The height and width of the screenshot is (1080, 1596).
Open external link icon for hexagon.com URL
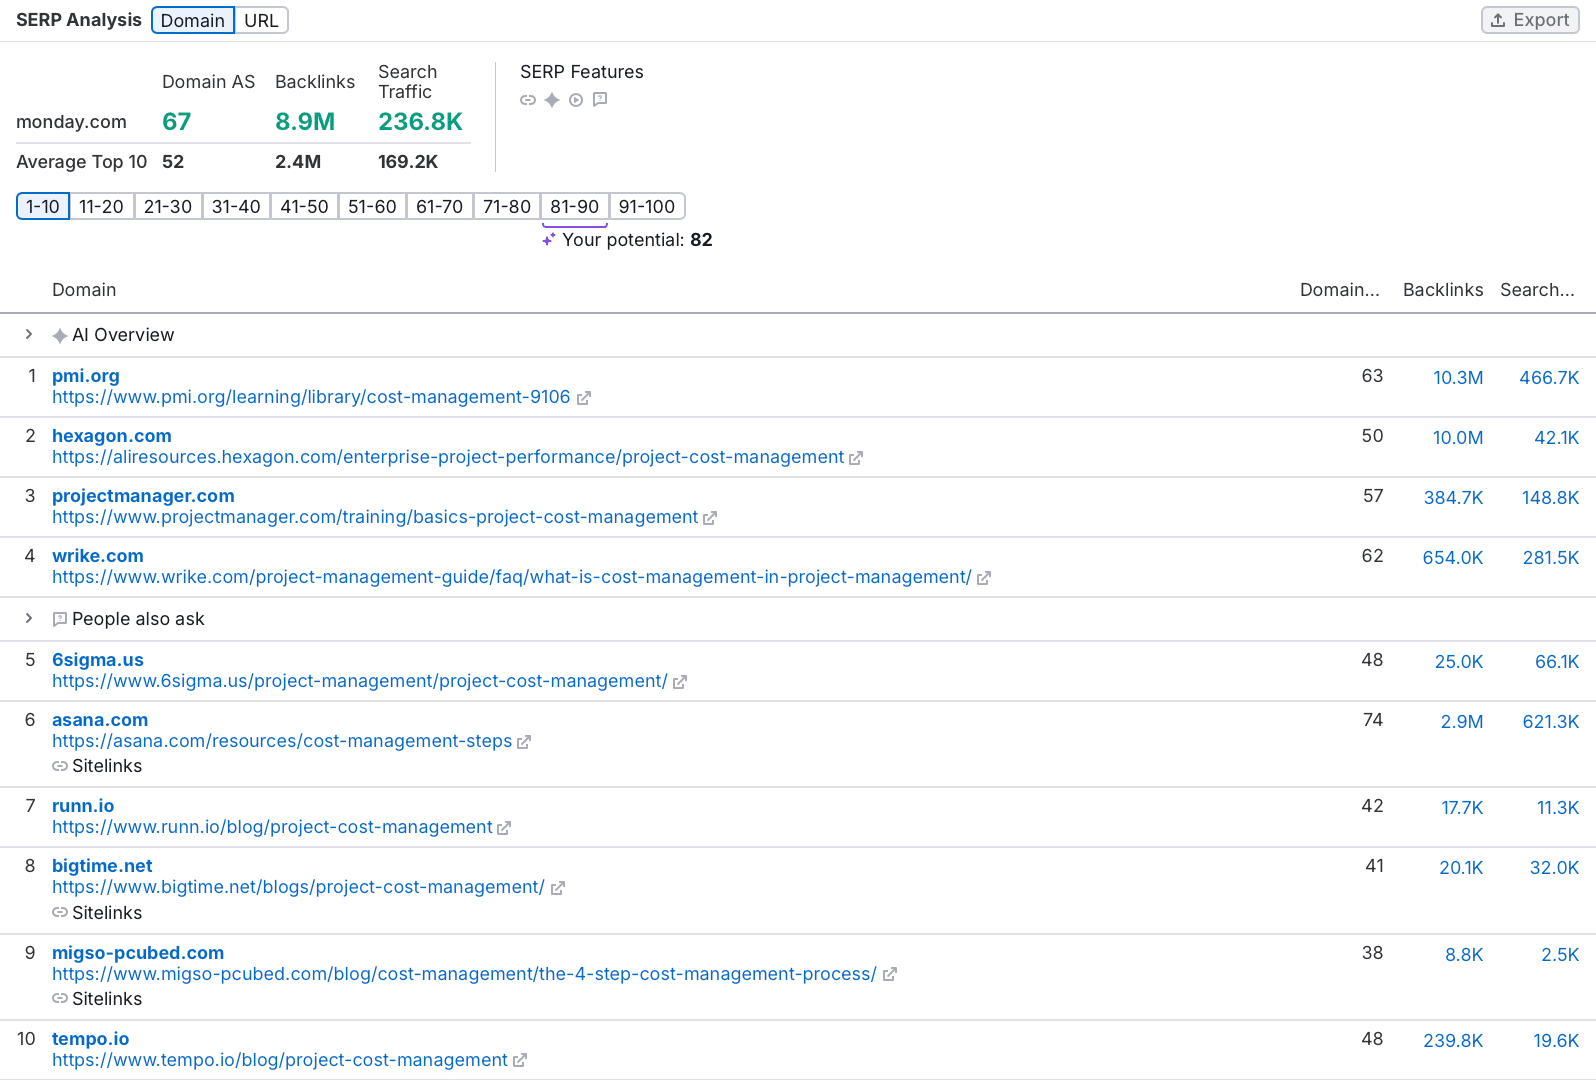pyautogui.click(x=856, y=458)
